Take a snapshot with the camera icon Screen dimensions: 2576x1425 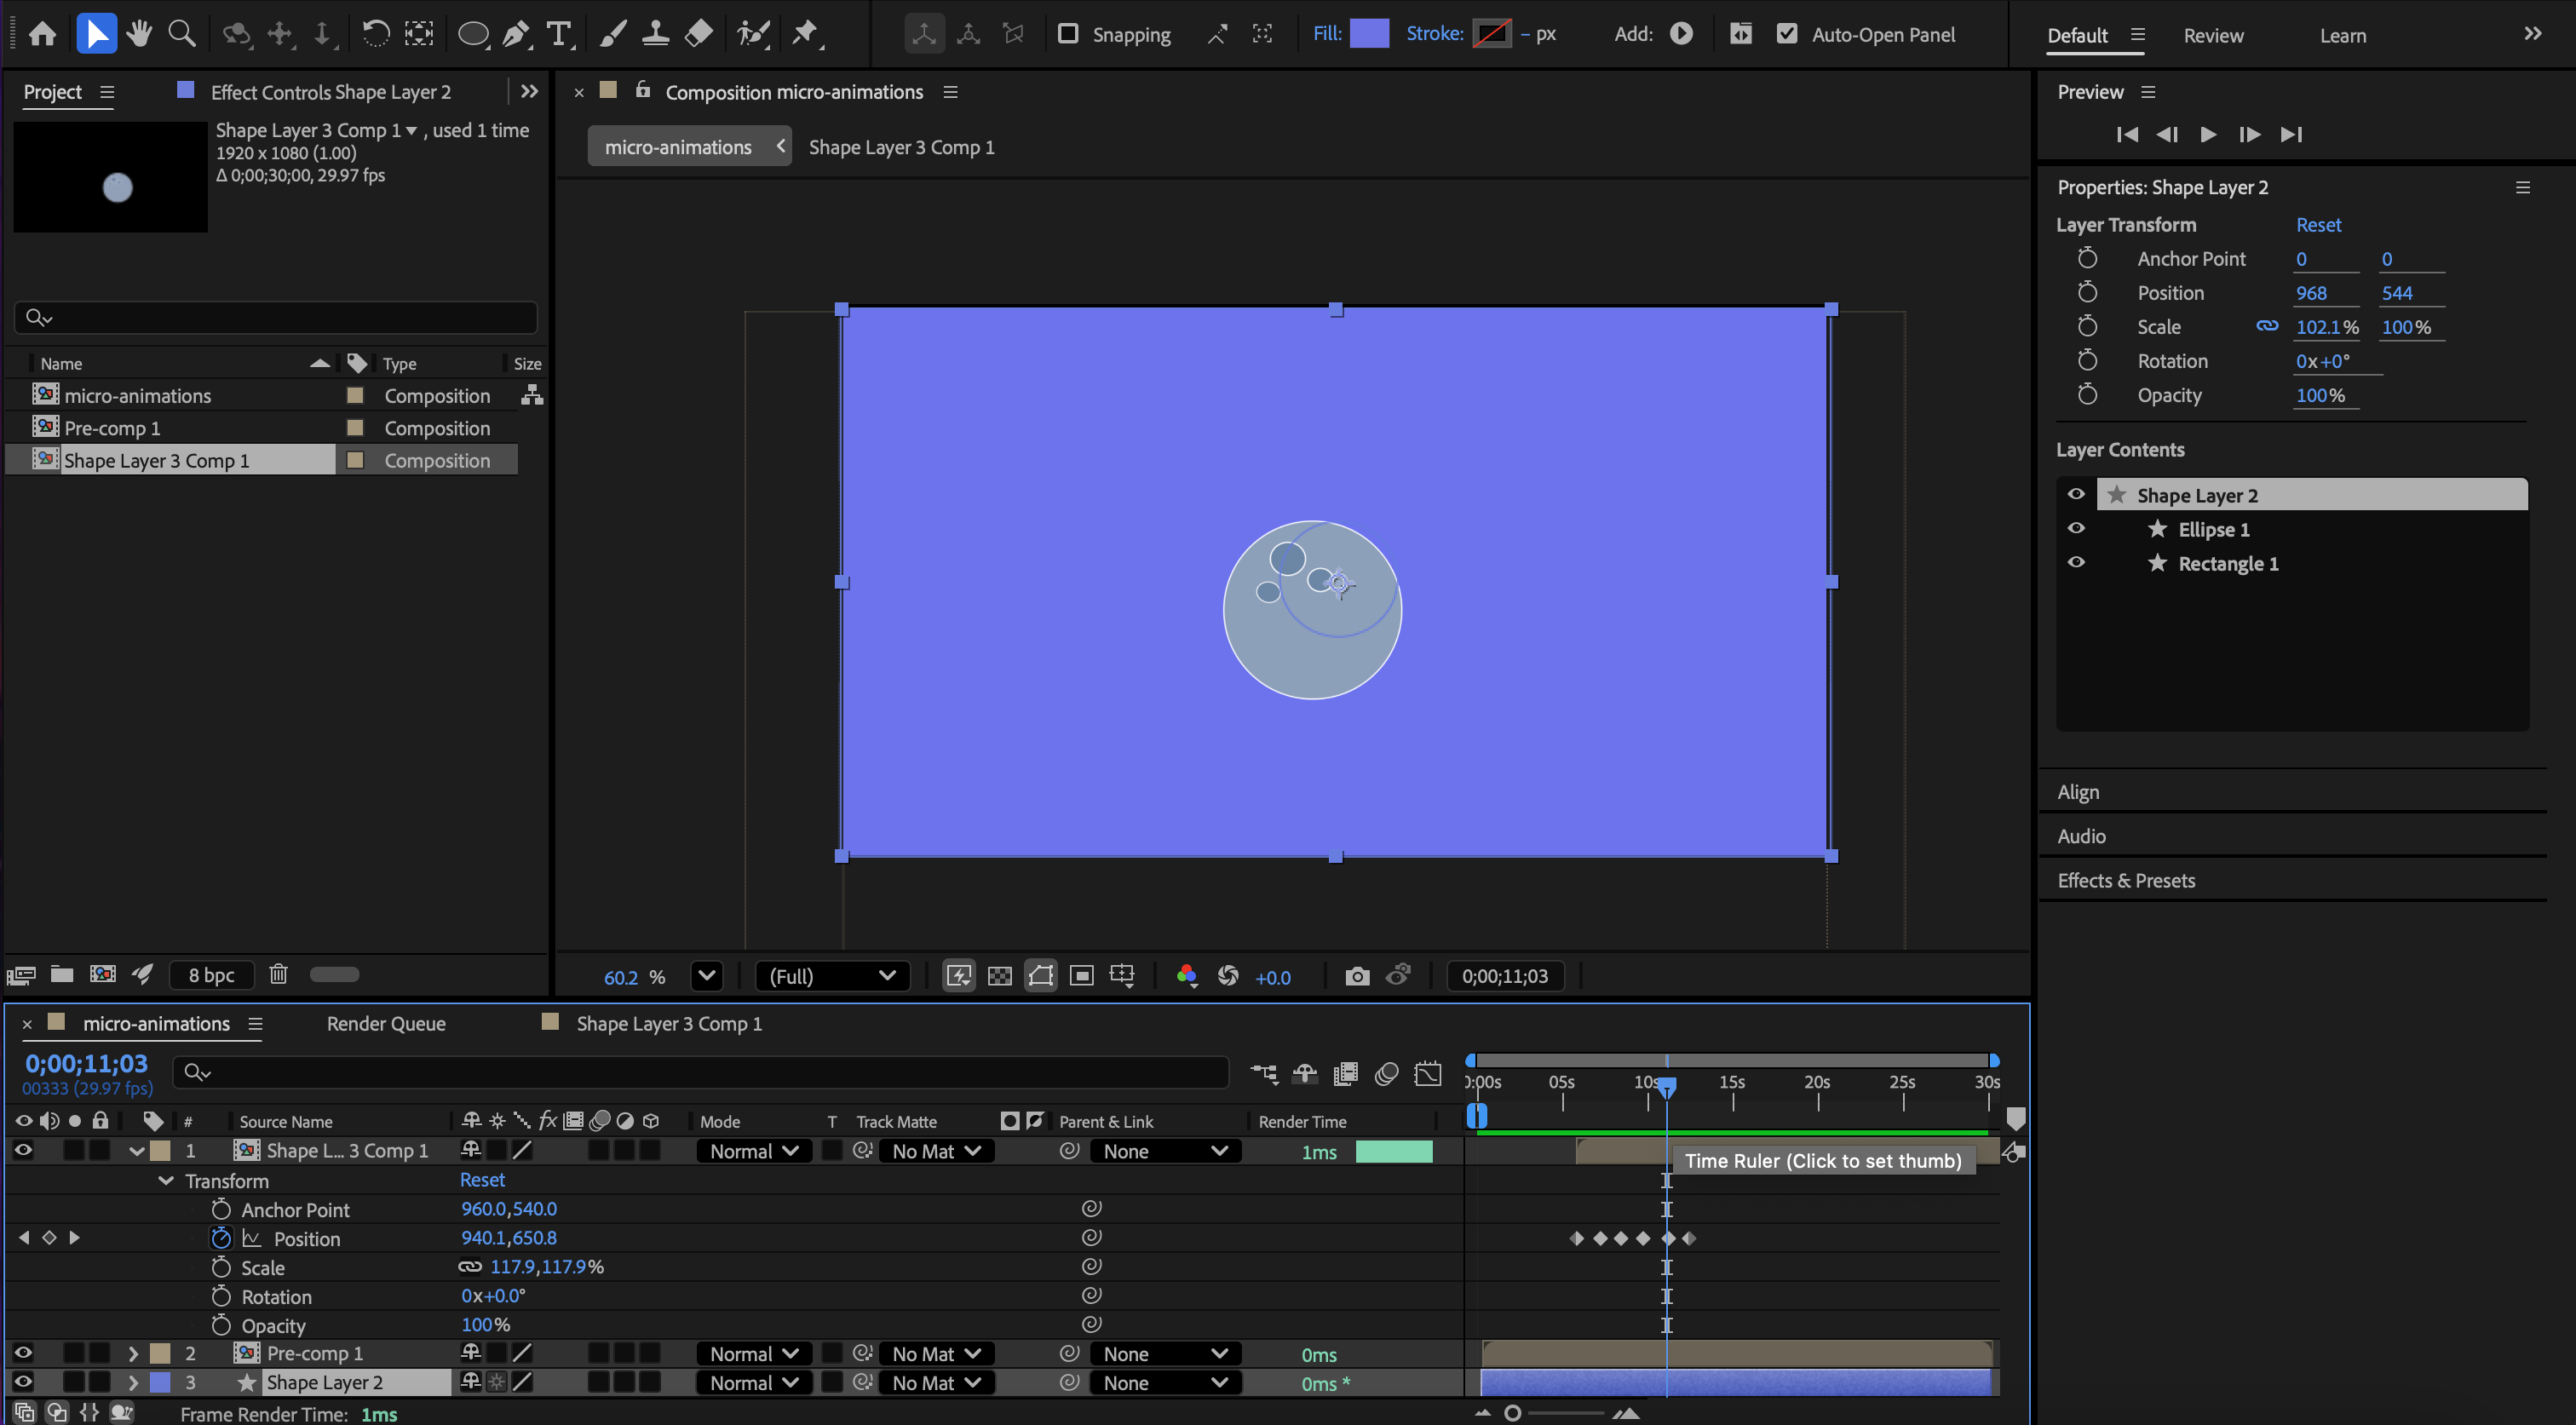[1356, 976]
